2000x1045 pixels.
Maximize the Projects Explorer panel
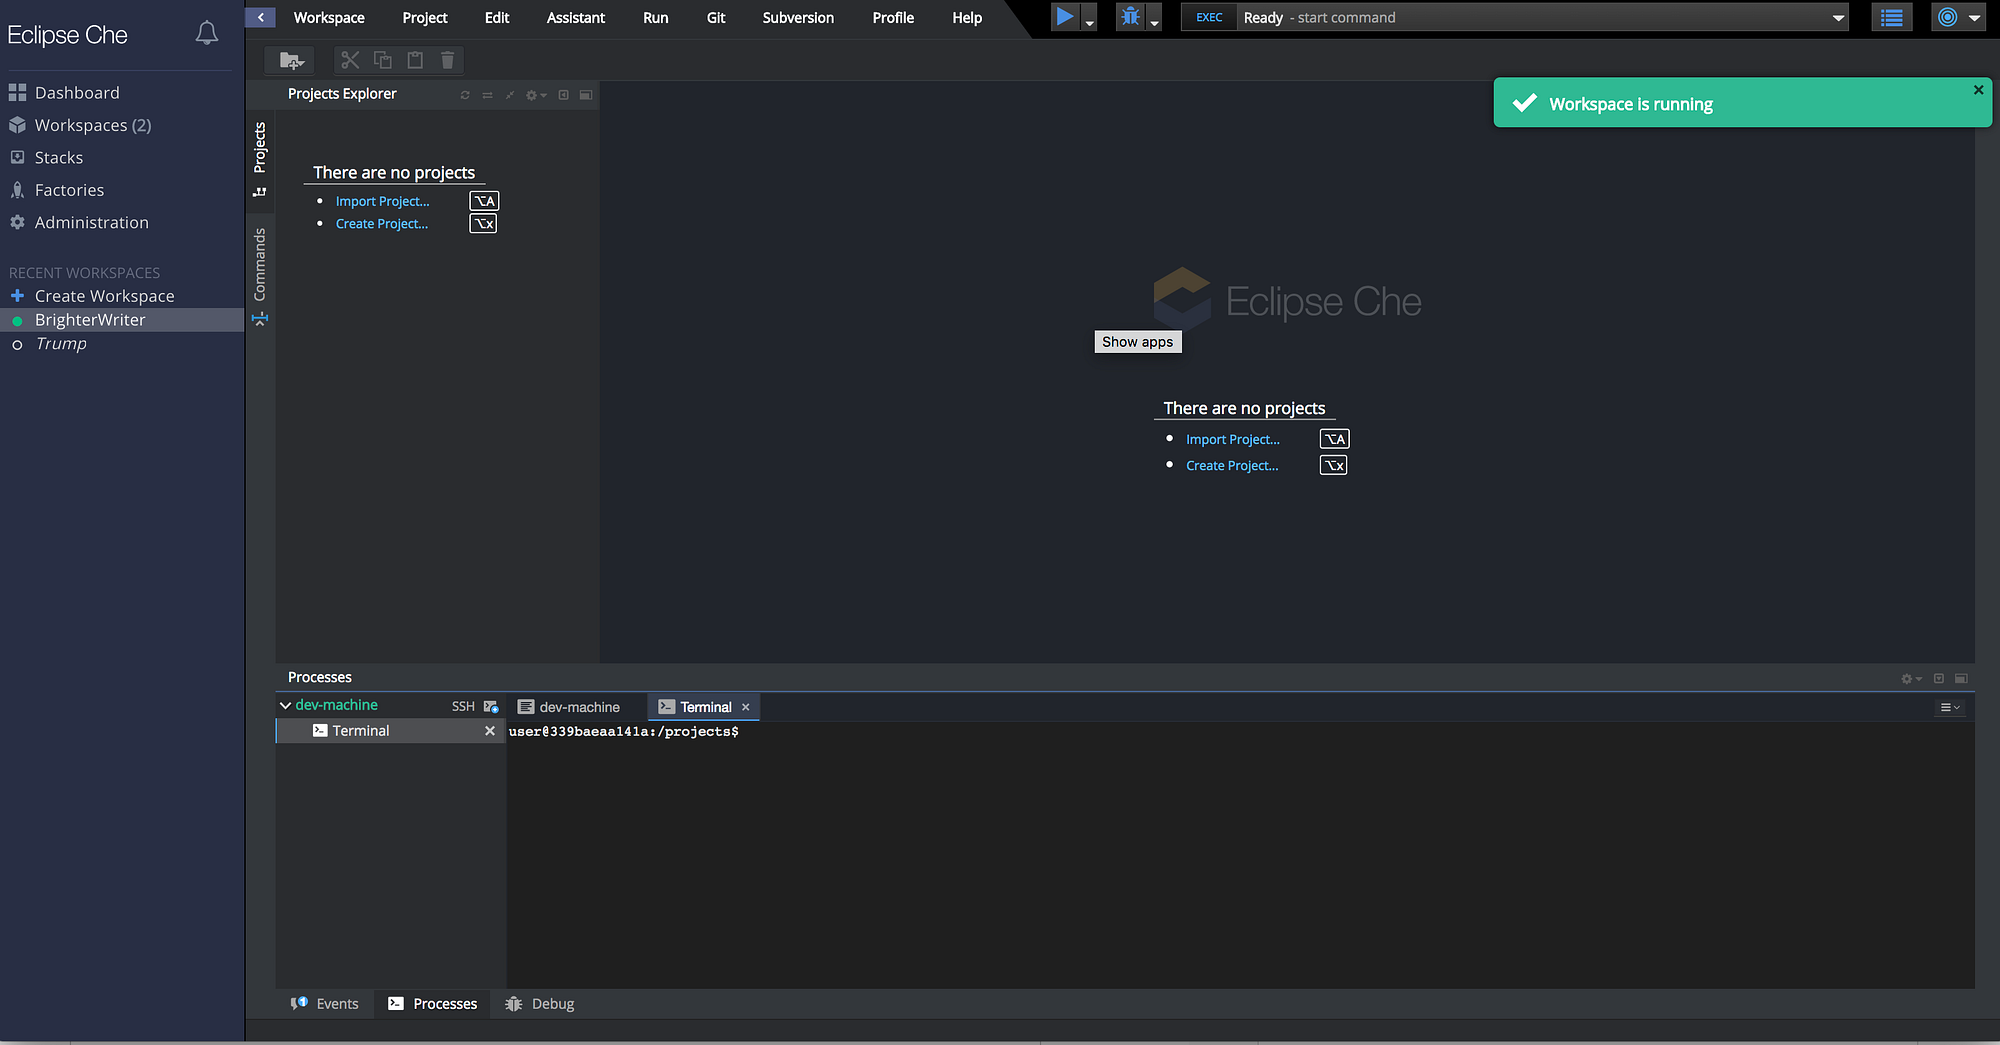(x=586, y=95)
